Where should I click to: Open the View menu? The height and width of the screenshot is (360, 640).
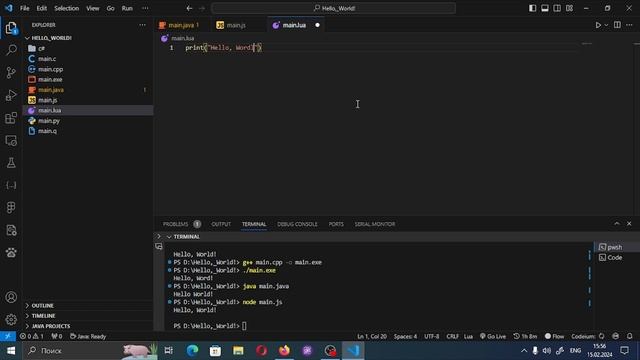[93, 8]
